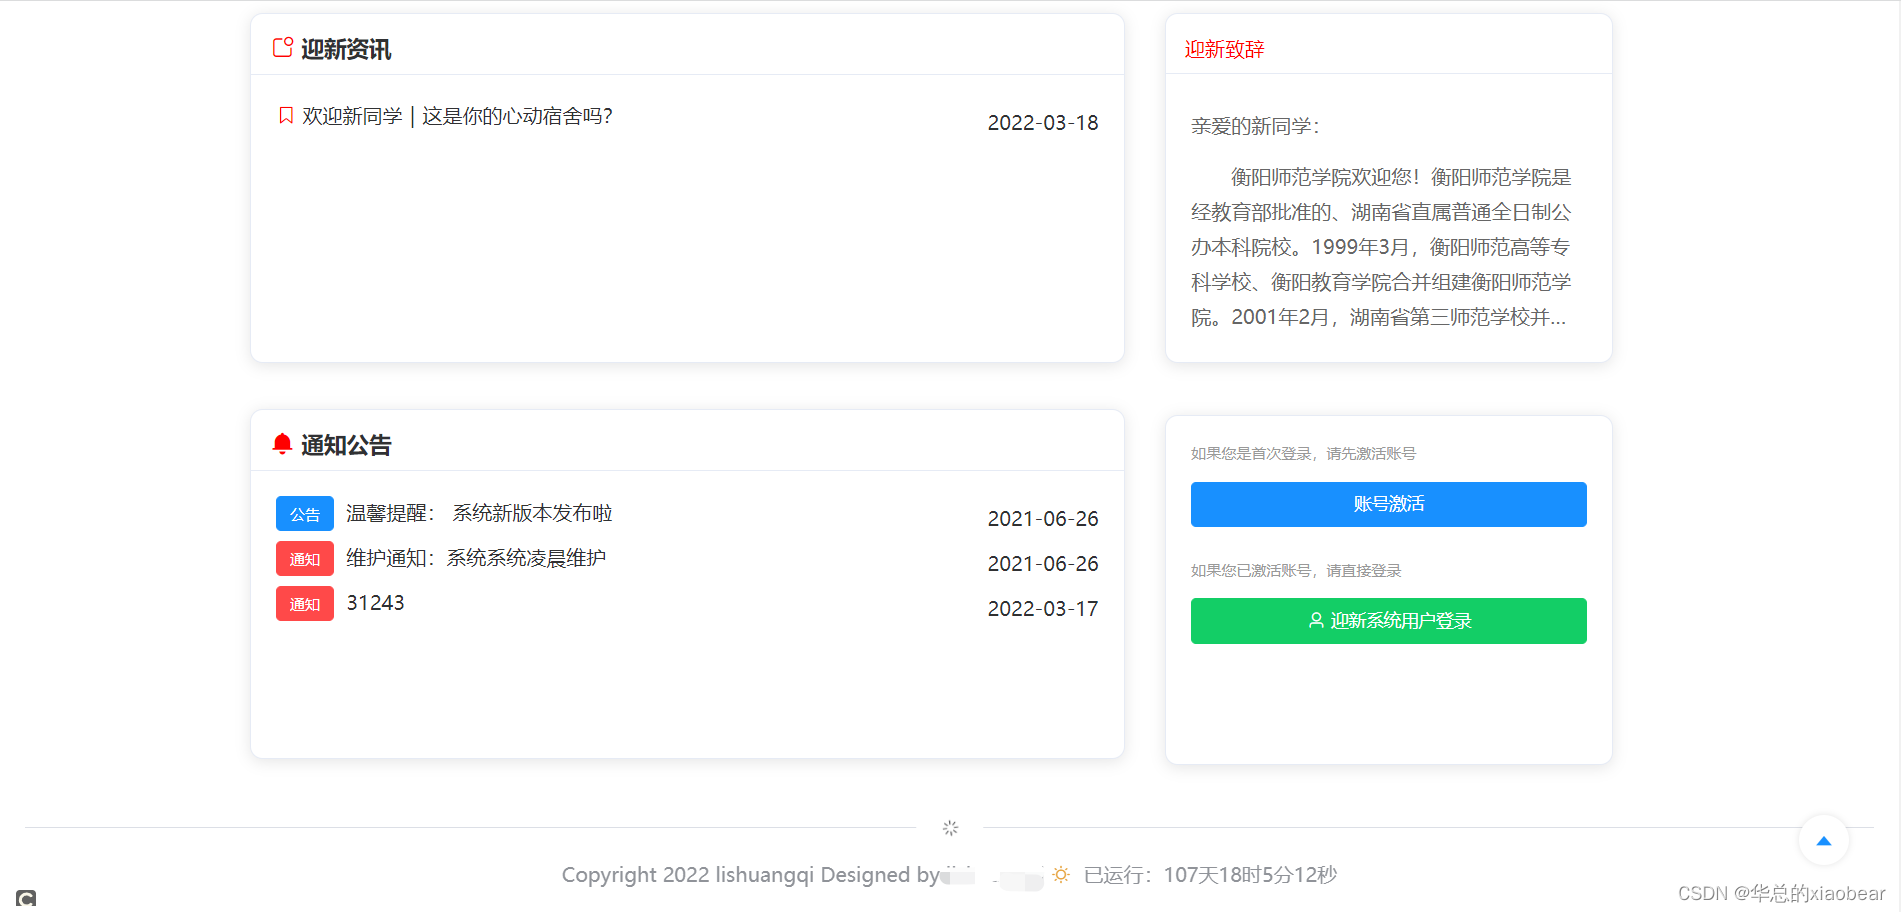This screenshot has width=1901, height=912.
Task: Click the 通知公告 heading text
Action: pos(346,445)
